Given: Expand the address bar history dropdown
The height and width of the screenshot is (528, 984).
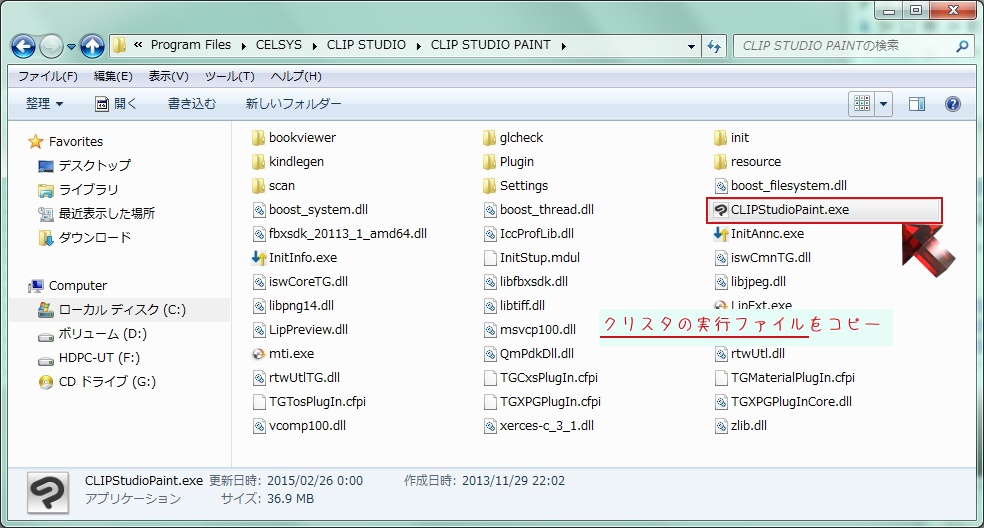Looking at the screenshot, I should tap(691, 46).
